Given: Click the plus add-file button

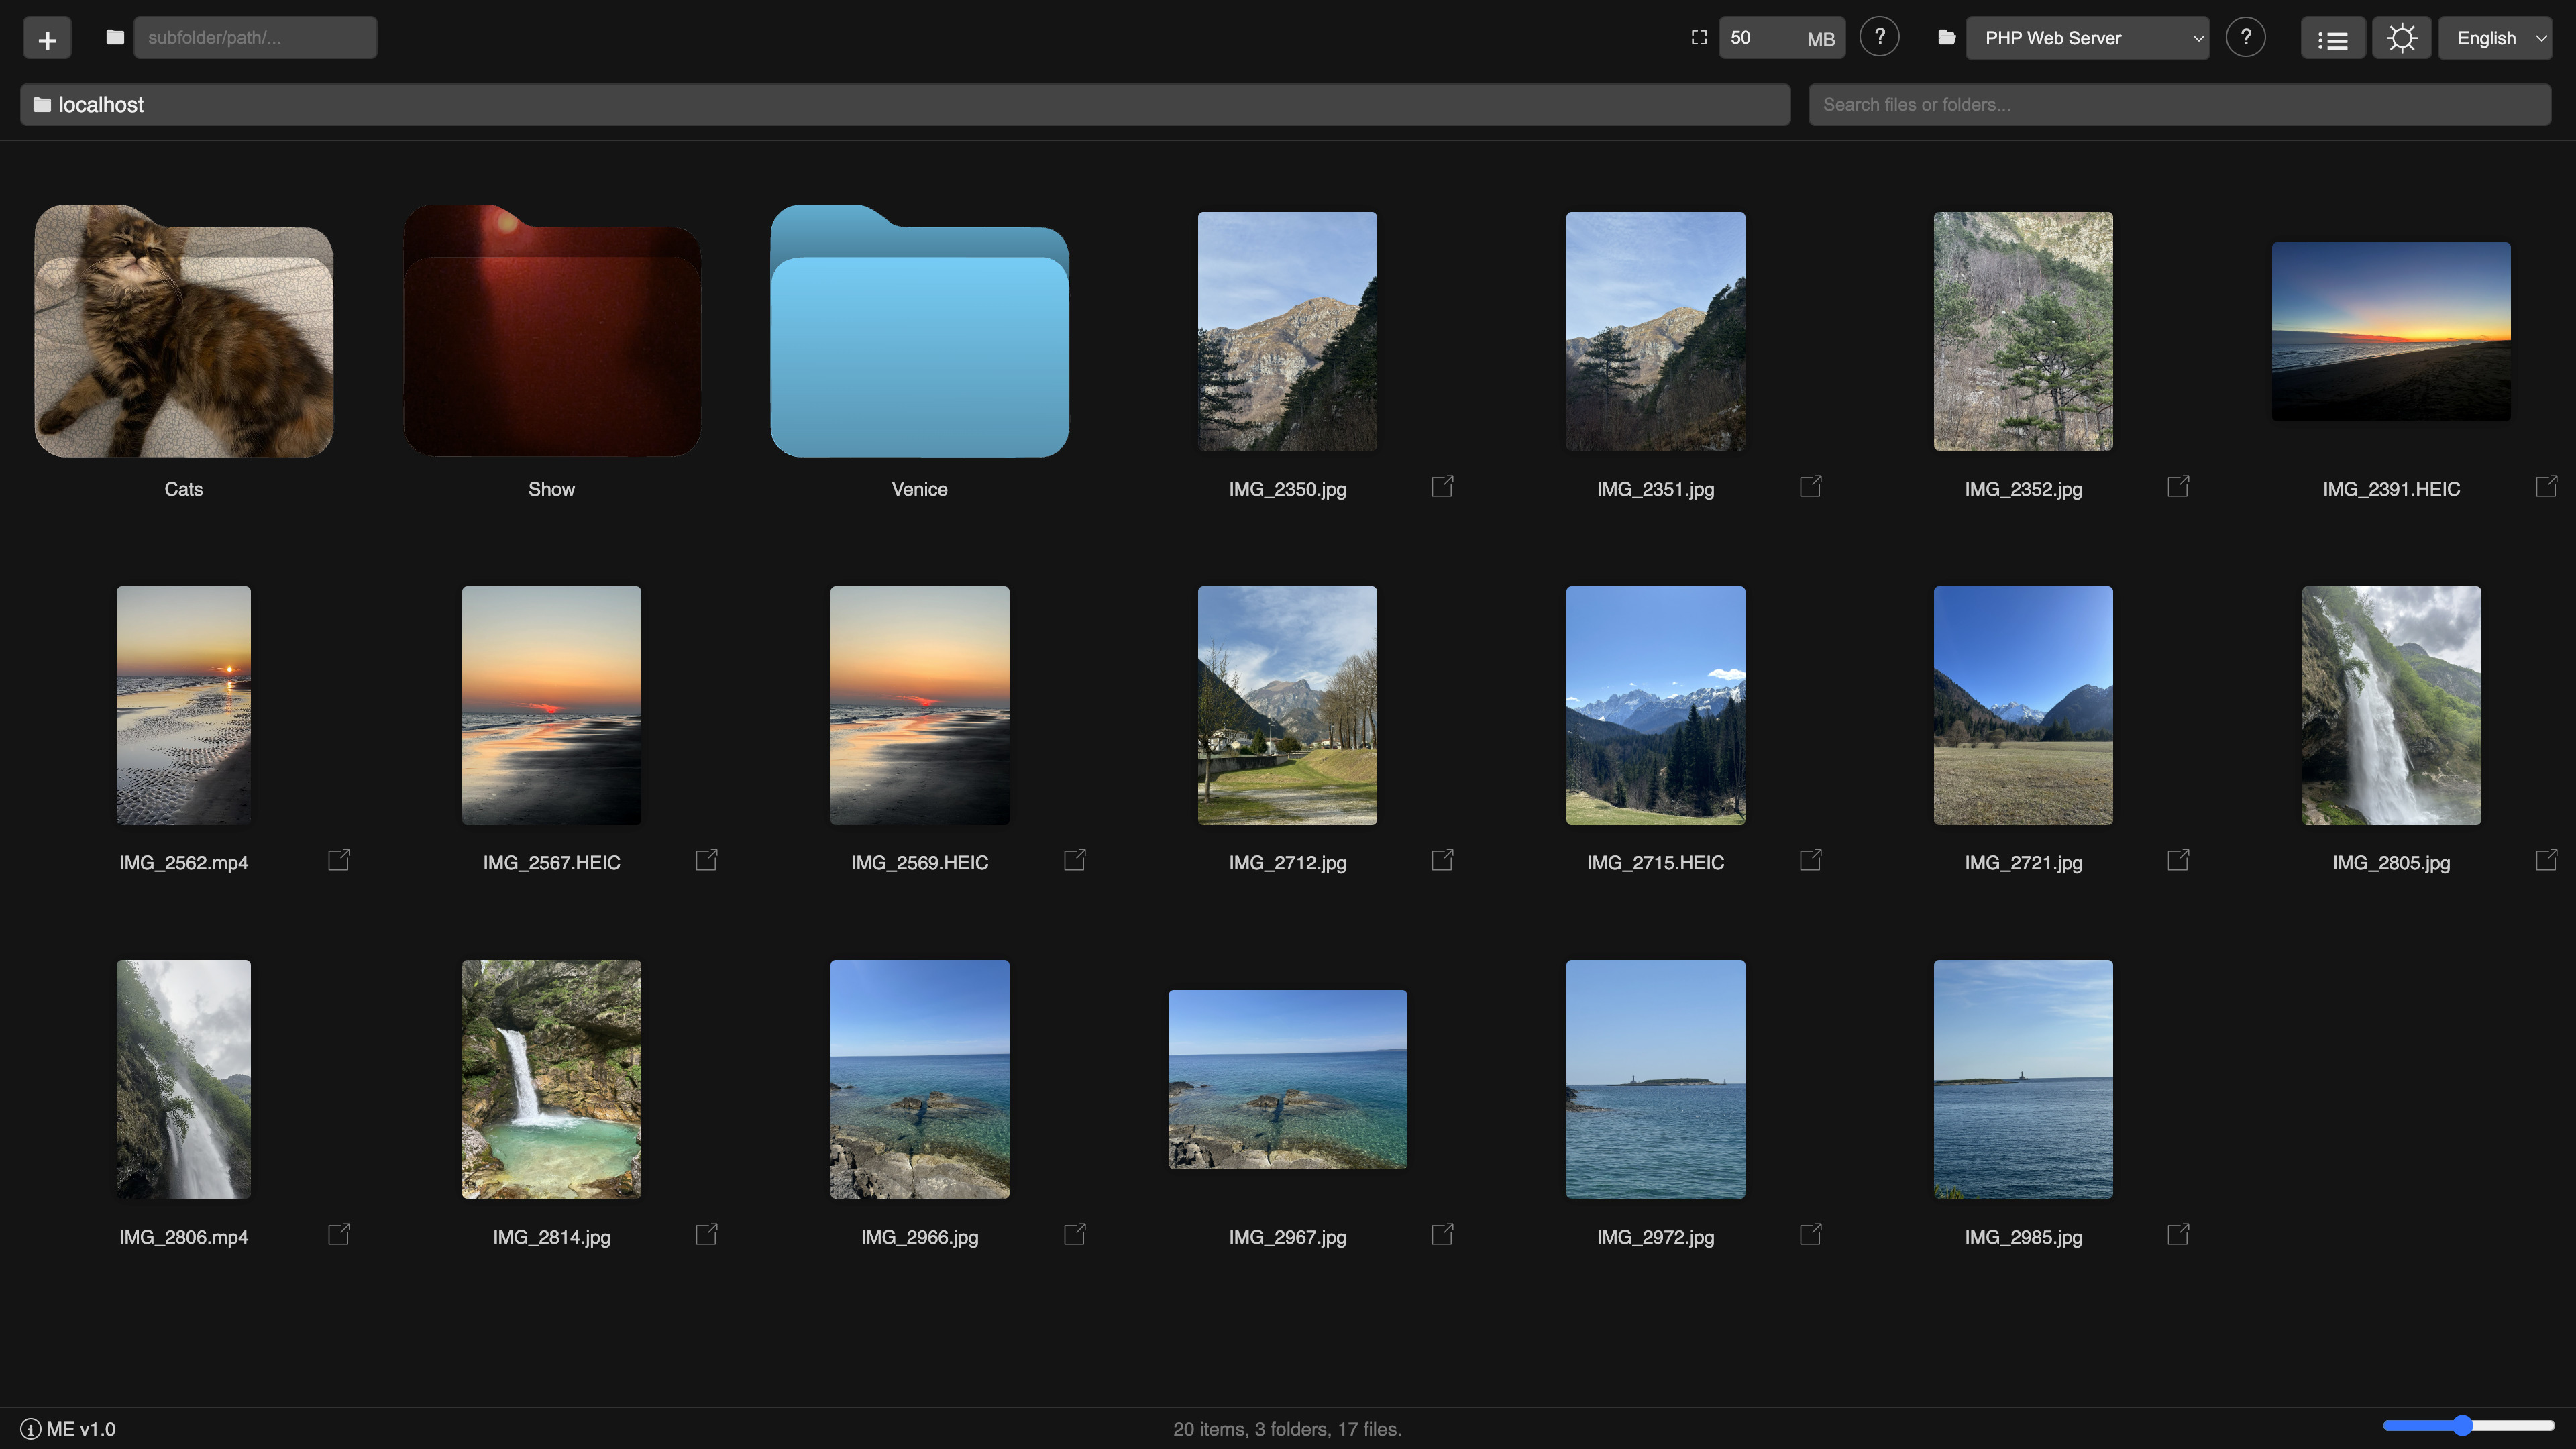Looking at the screenshot, I should pos(47,39).
